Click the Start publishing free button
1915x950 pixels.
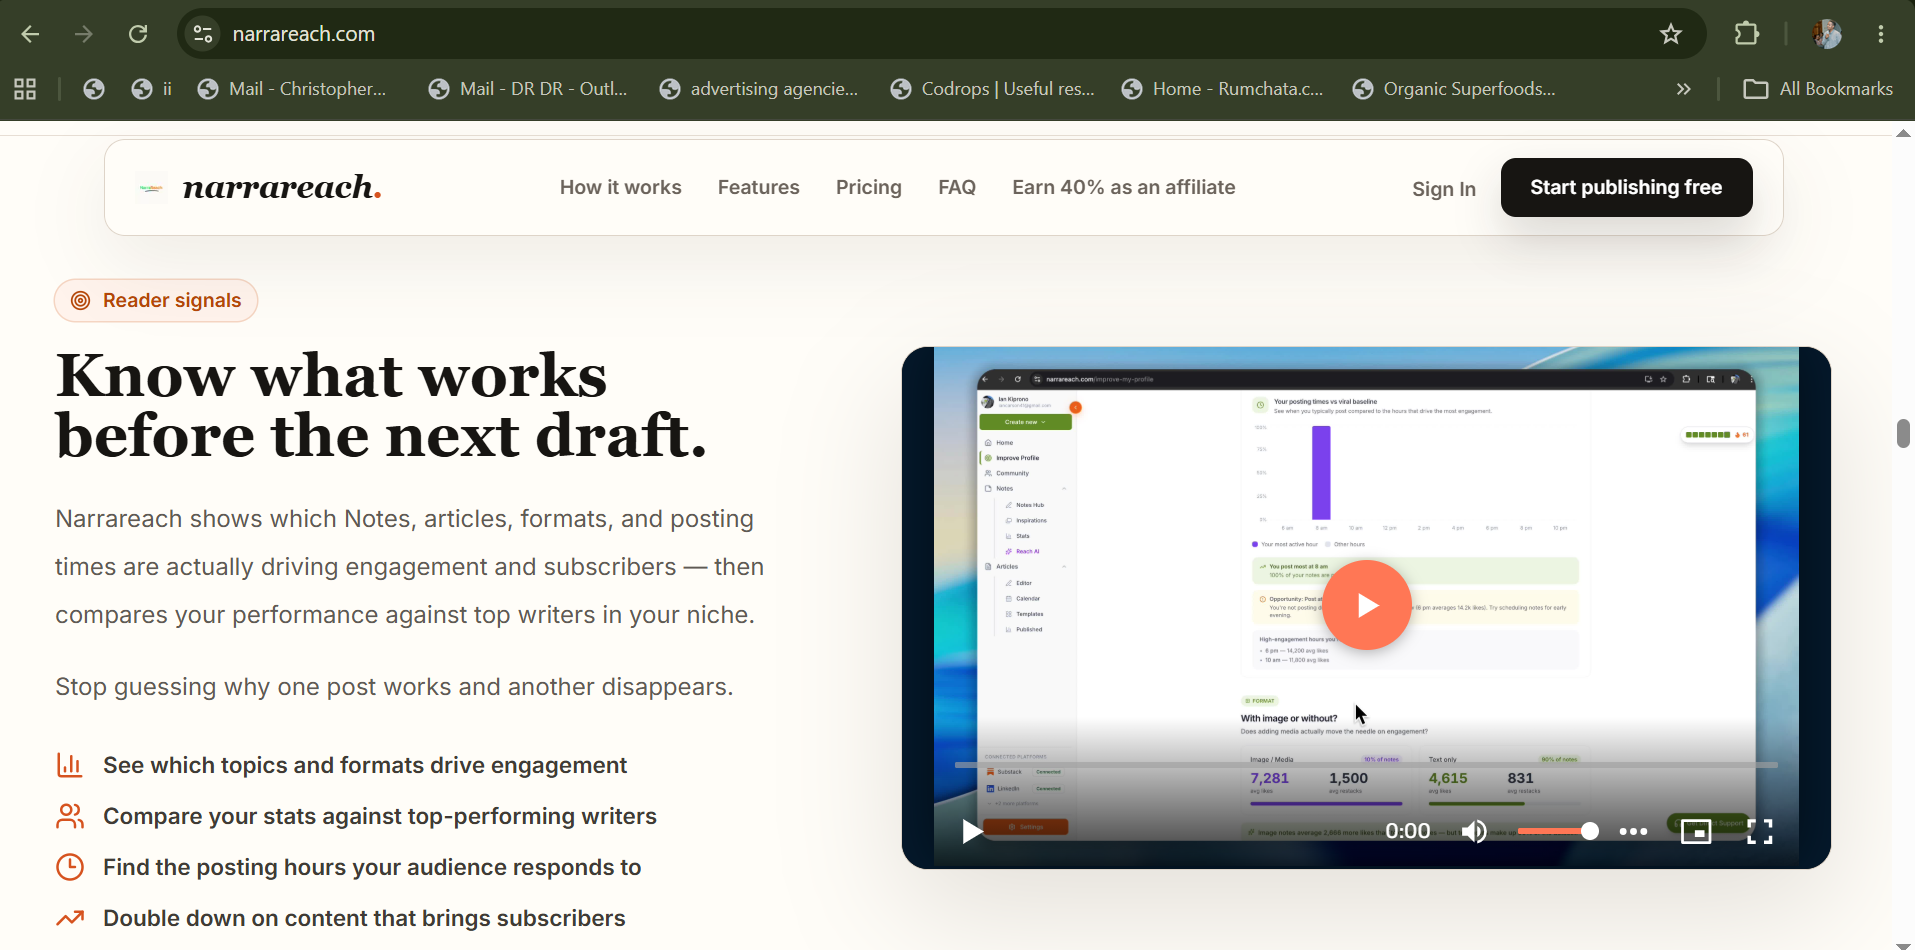coord(1626,187)
